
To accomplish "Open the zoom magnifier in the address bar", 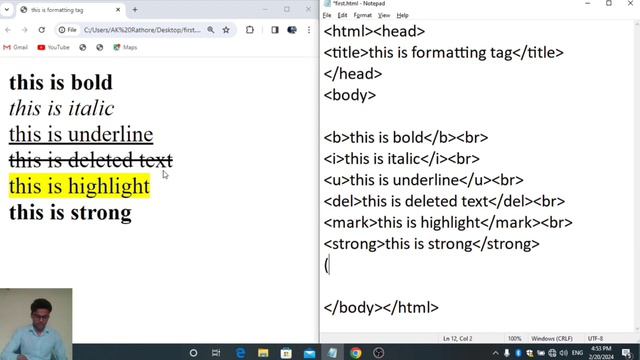I will (211, 30).
